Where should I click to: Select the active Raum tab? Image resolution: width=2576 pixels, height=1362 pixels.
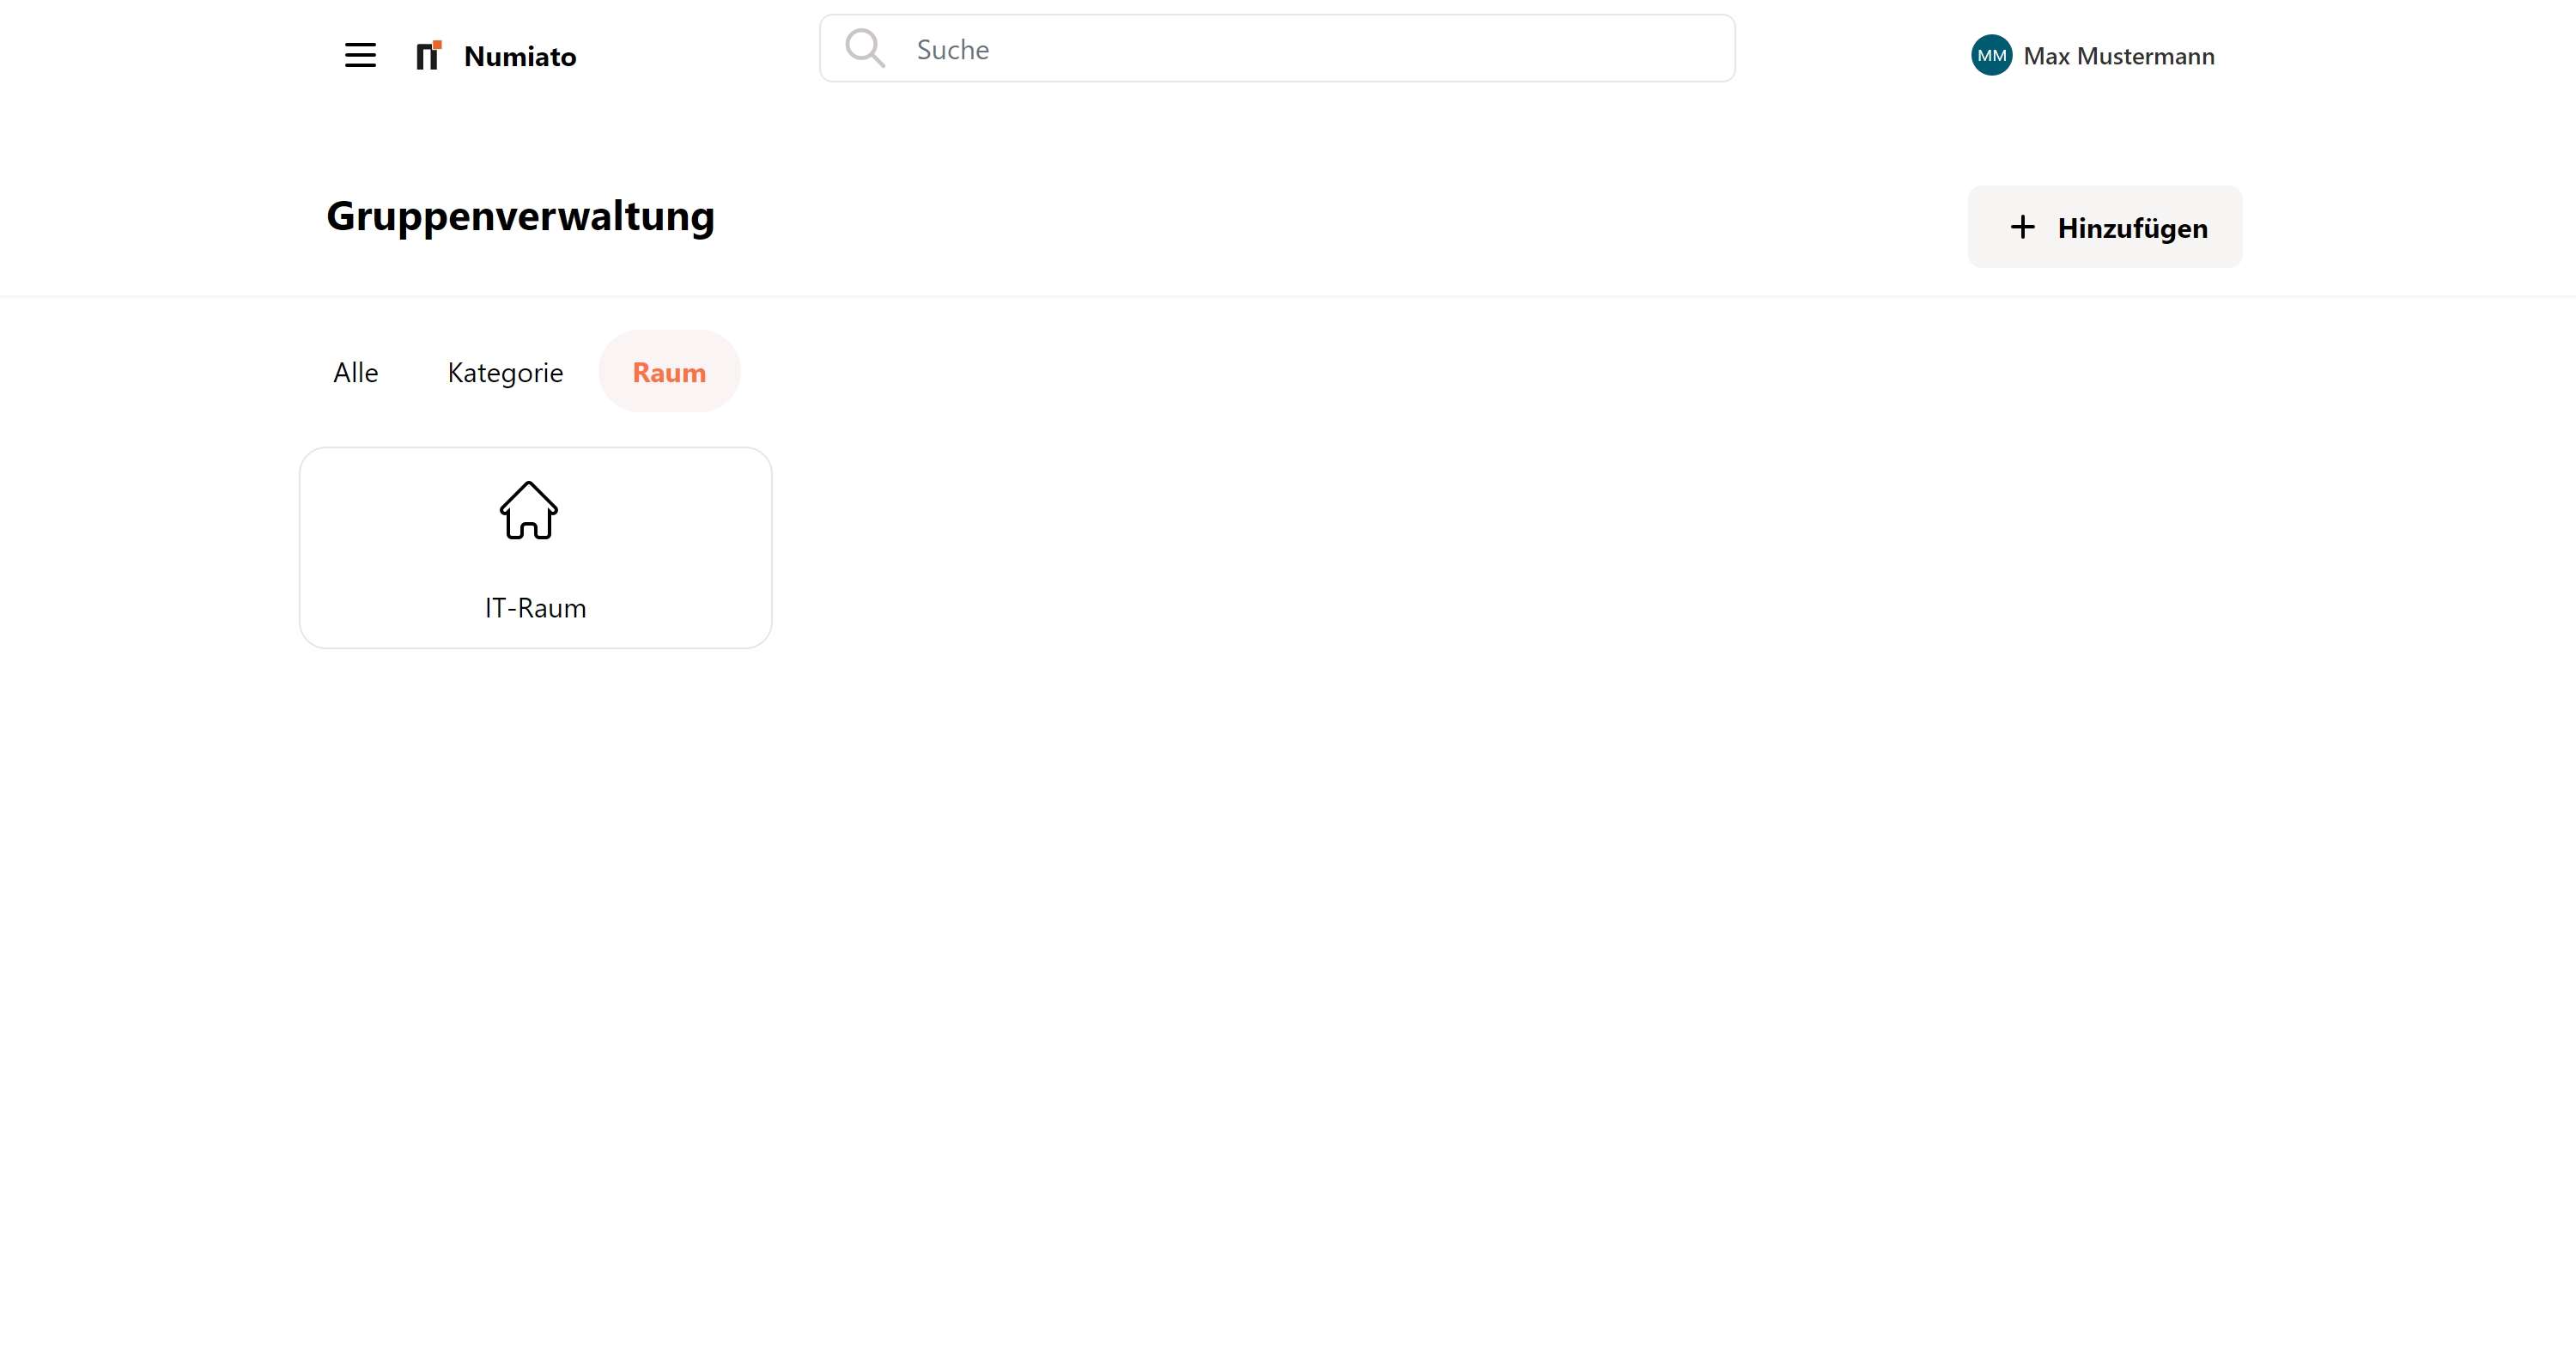click(x=669, y=372)
